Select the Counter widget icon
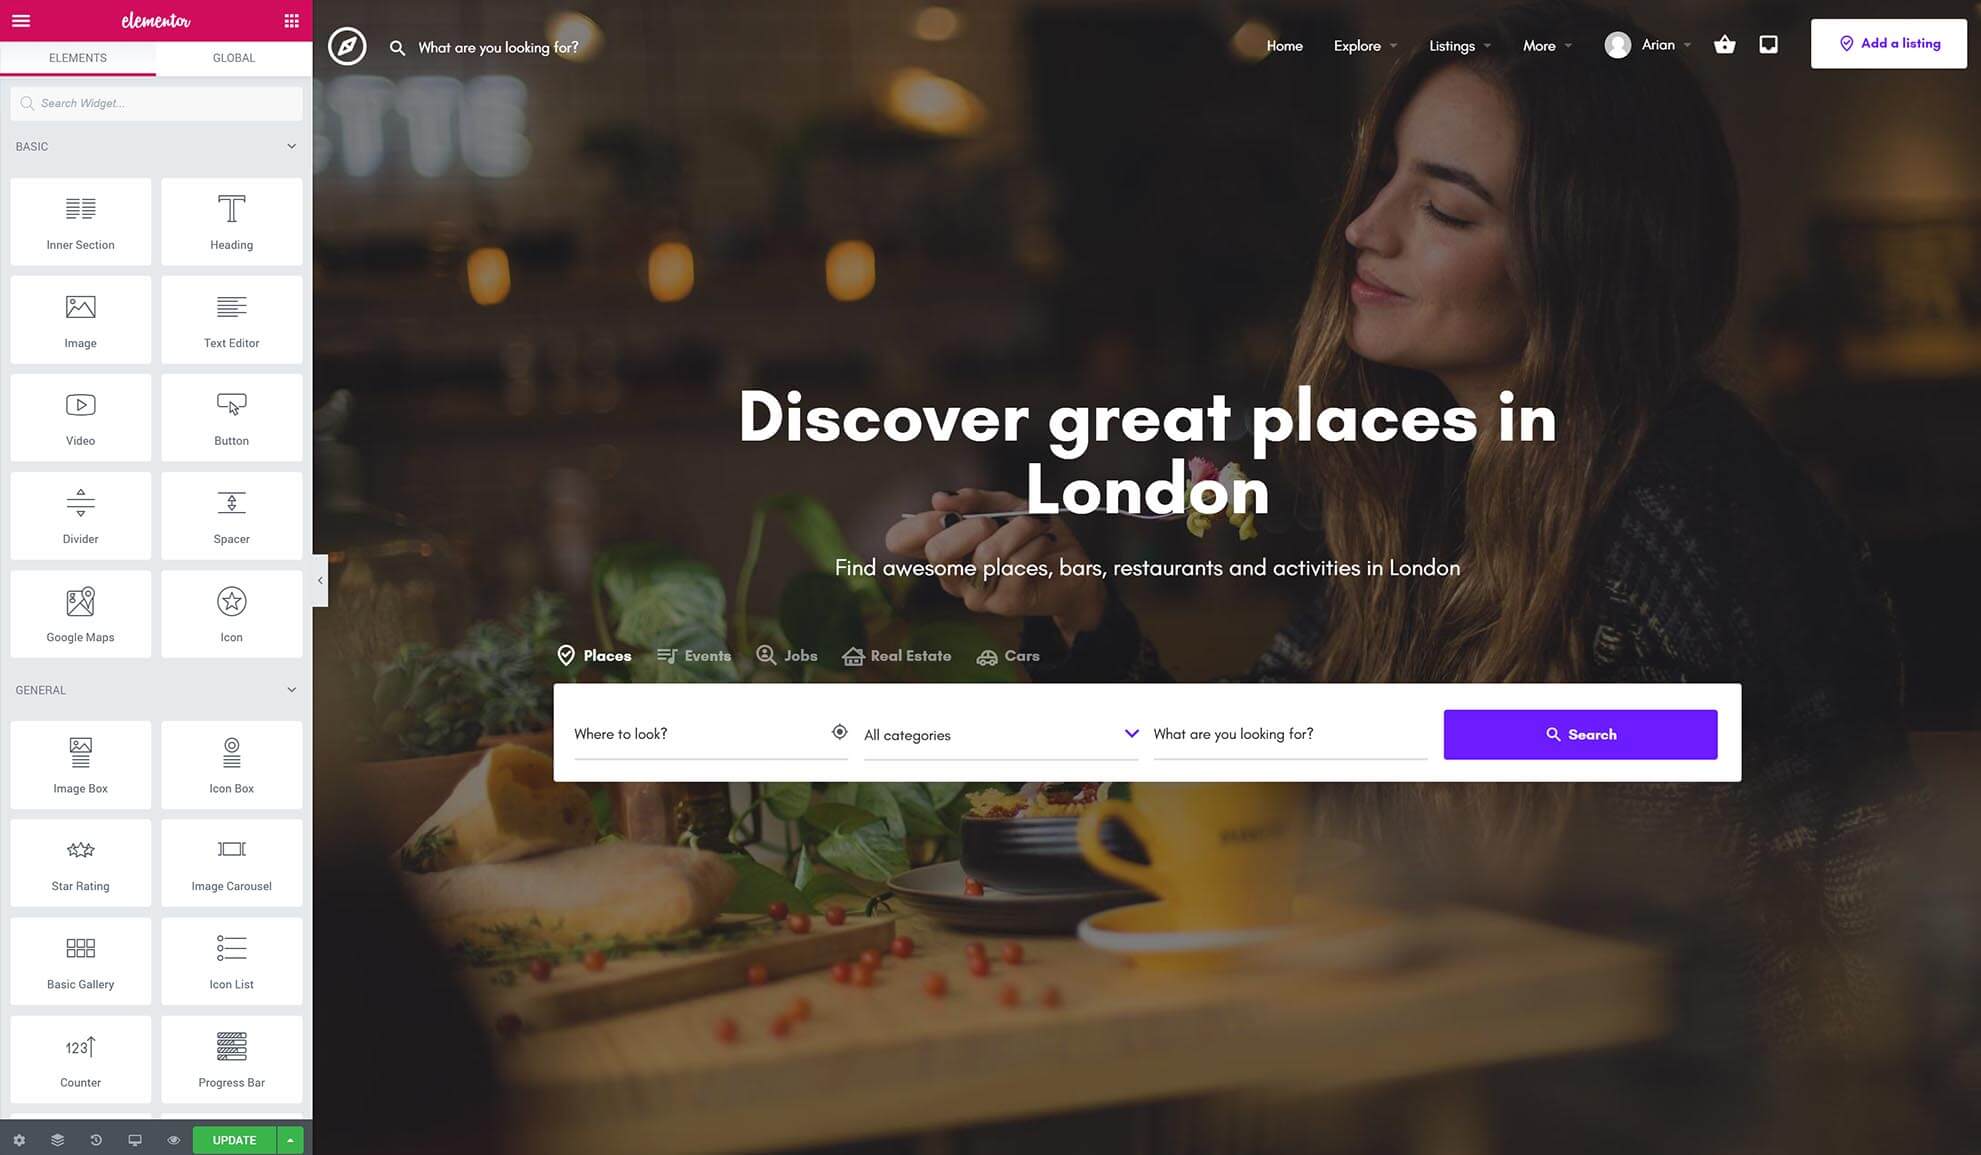The image size is (1981, 1155). coord(80,1048)
